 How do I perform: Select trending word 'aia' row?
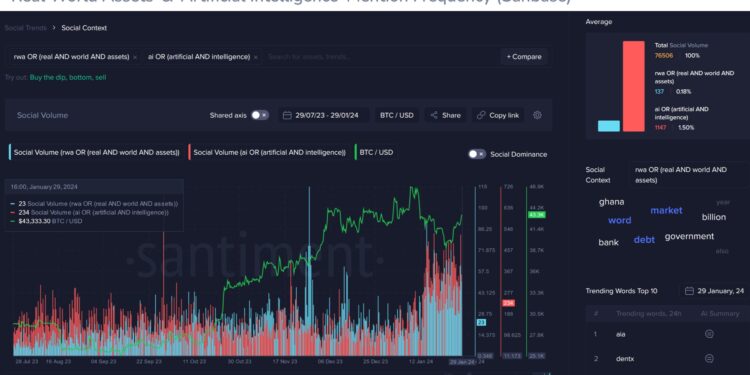coord(668,334)
